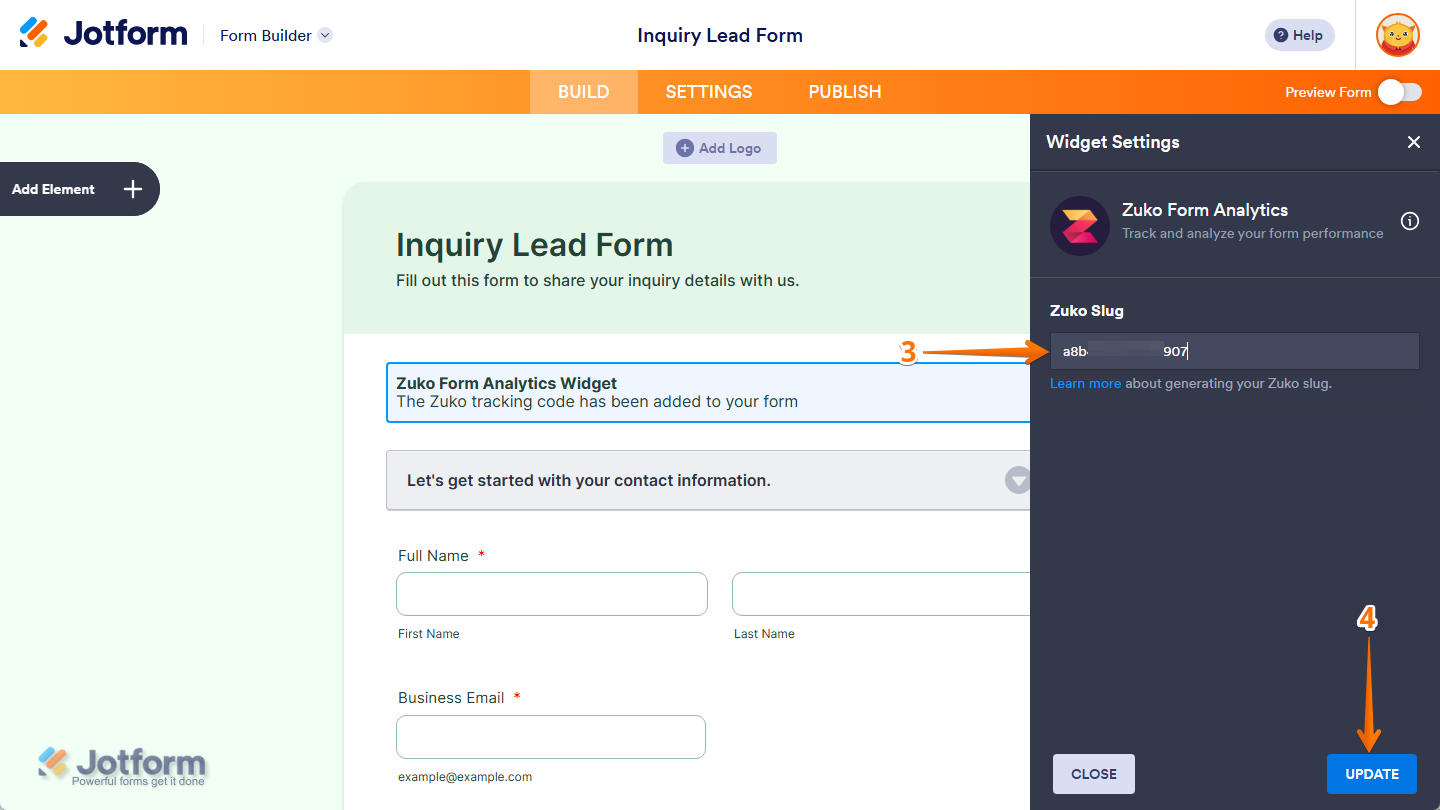
Task: Click the First Name text field
Action: click(x=551, y=593)
